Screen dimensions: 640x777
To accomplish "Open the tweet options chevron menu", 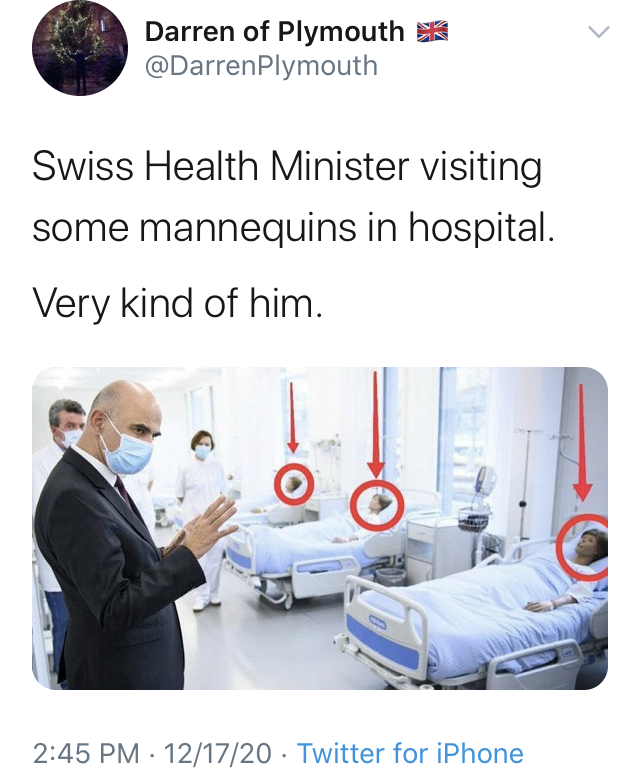I will click(598, 32).
